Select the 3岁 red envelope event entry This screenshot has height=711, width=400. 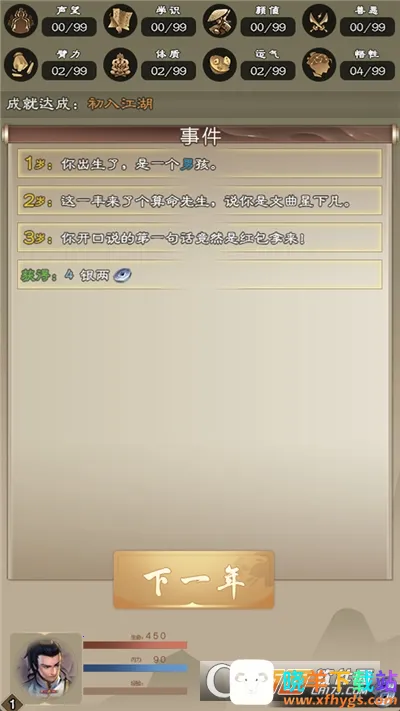pyautogui.click(x=200, y=237)
